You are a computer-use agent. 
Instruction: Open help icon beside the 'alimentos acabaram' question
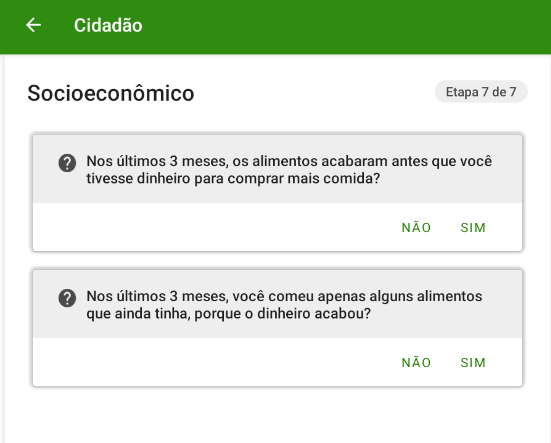67,163
